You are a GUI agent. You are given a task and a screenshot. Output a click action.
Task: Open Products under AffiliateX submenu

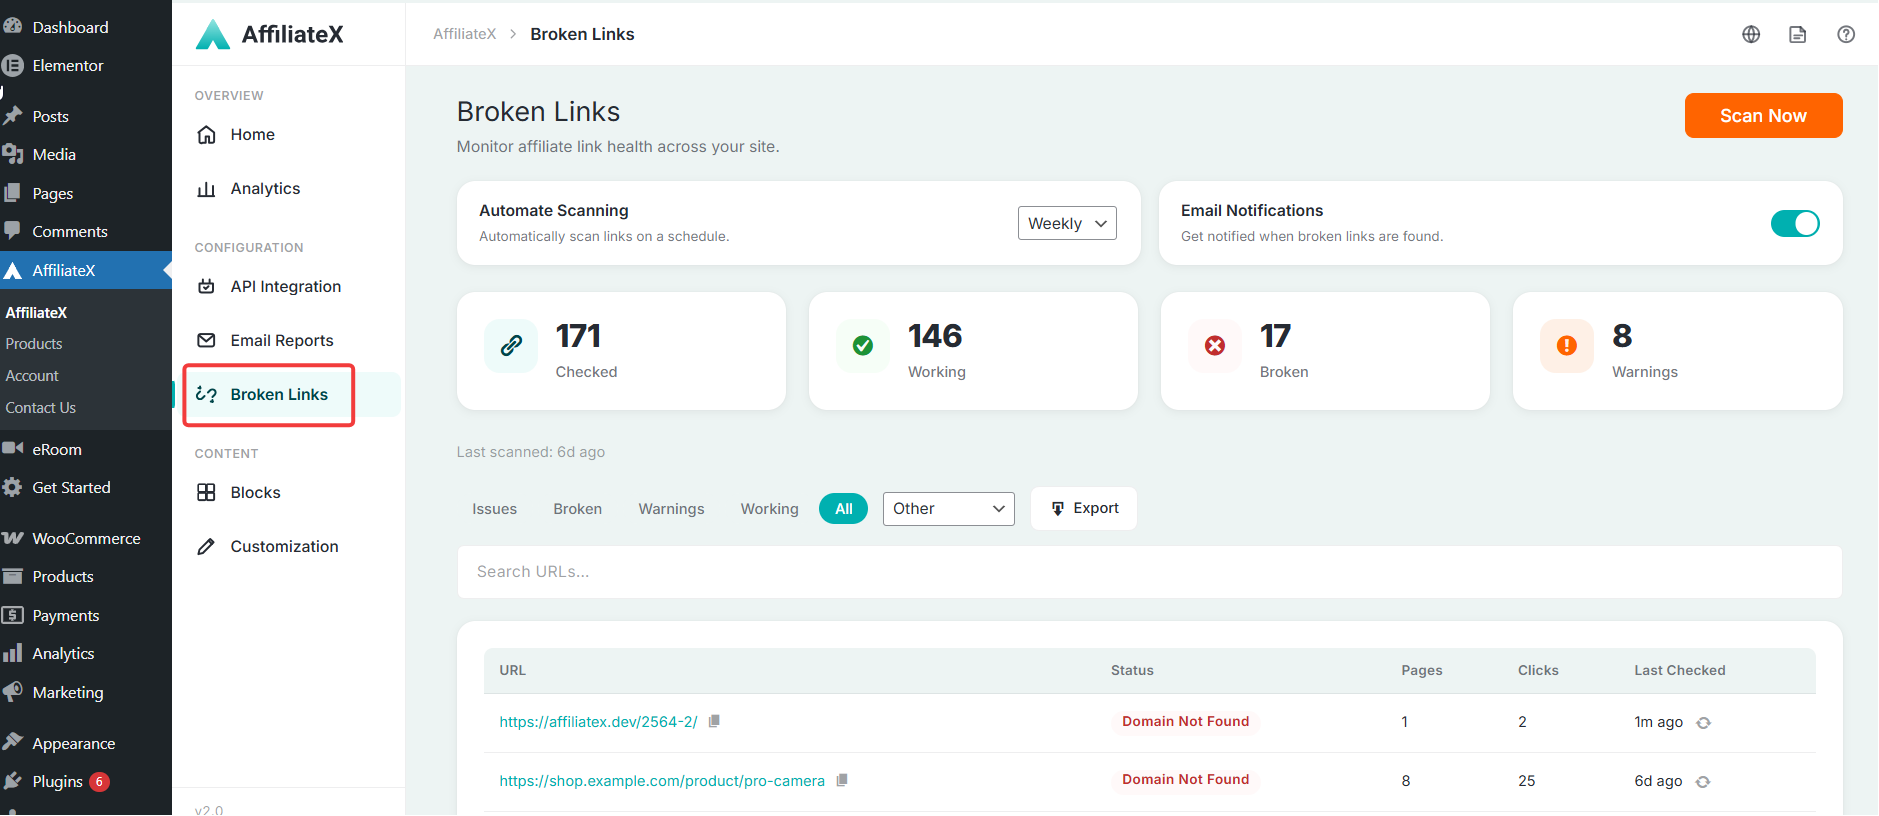pyautogui.click(x=34, y=344)
